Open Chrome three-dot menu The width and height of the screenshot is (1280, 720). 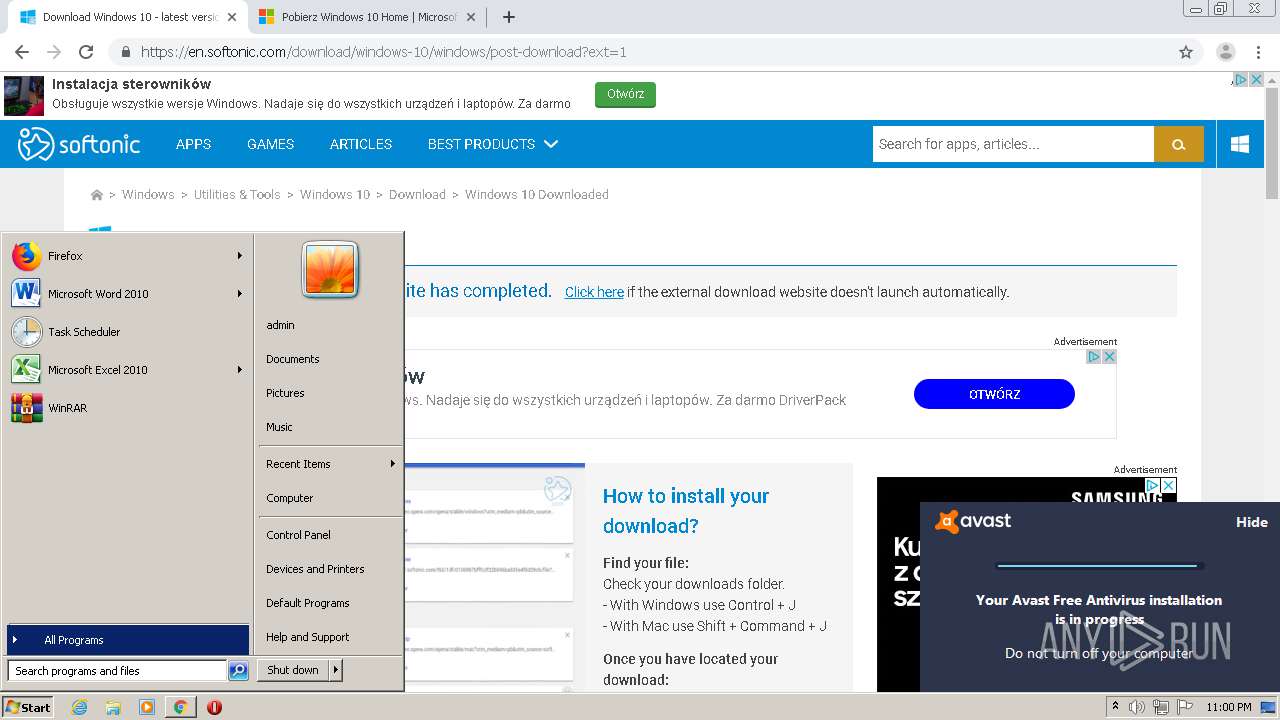tap(1257, 52)
